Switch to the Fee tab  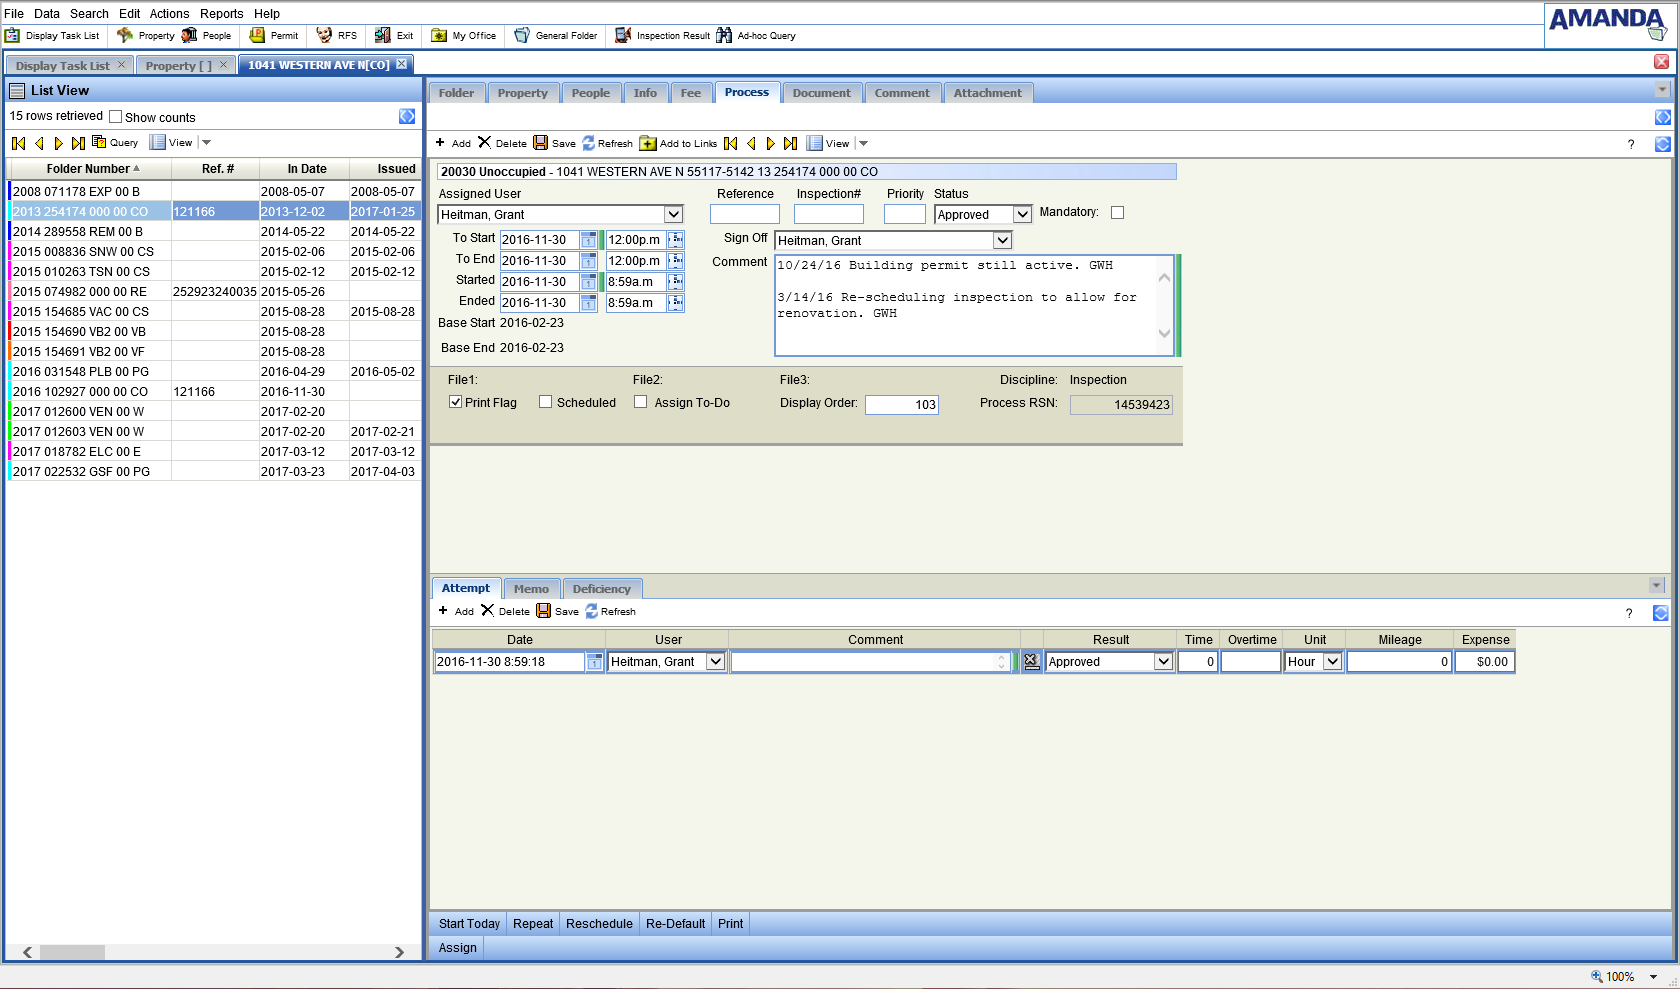[x=690, y=93]
